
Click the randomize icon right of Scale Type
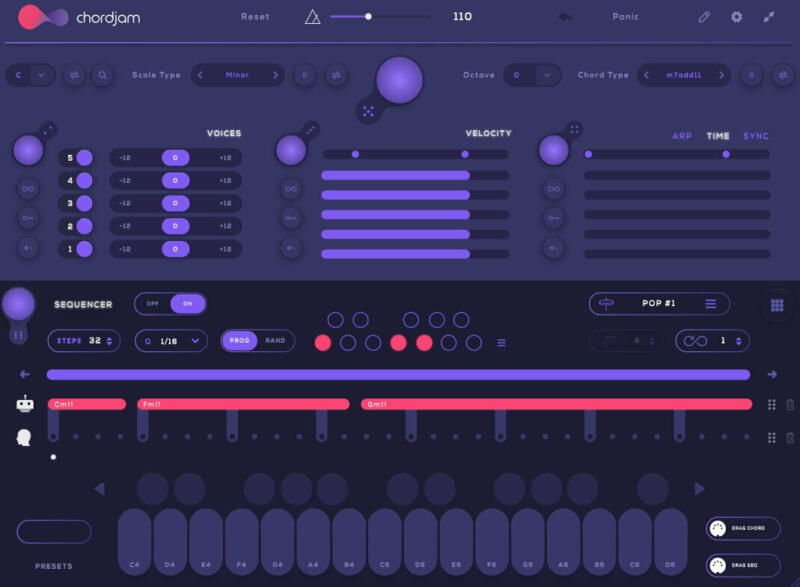tap(336, 75)
